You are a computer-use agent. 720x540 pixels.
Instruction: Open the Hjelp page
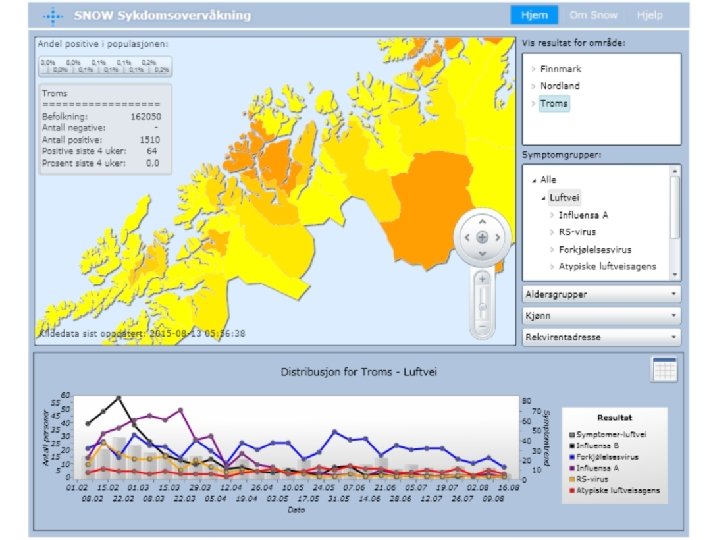tap(649, 15)
